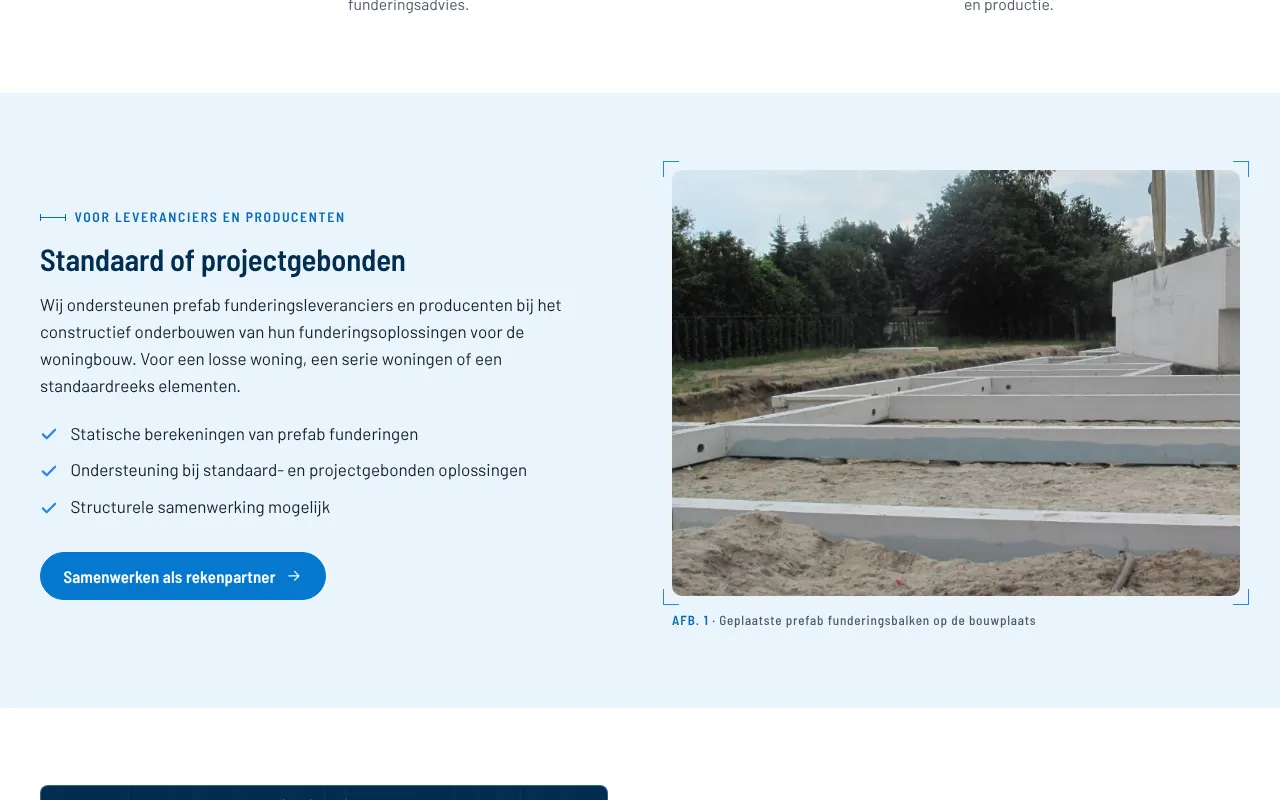1280x800 pixels.
Task: Click the 'AFB. 1' figure label
Action: (x=690, y=621)
